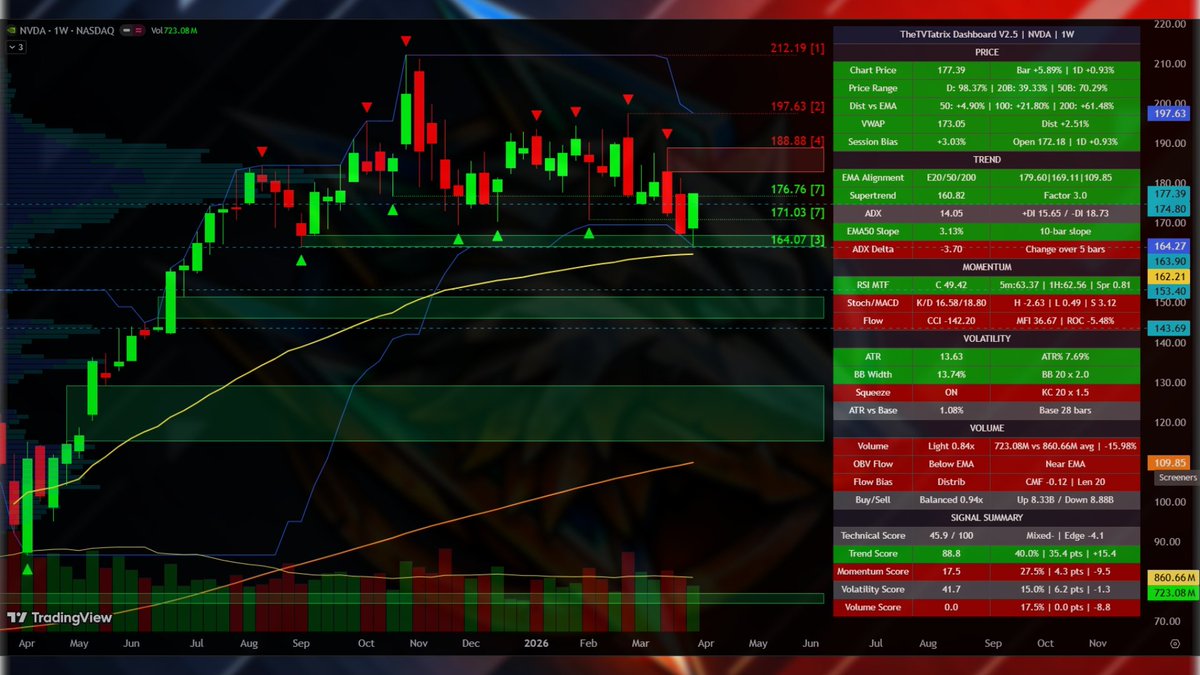Screen dimensions: 1200x675
Task: Click the Trend Score value 88.8
Action: [951, 553]
